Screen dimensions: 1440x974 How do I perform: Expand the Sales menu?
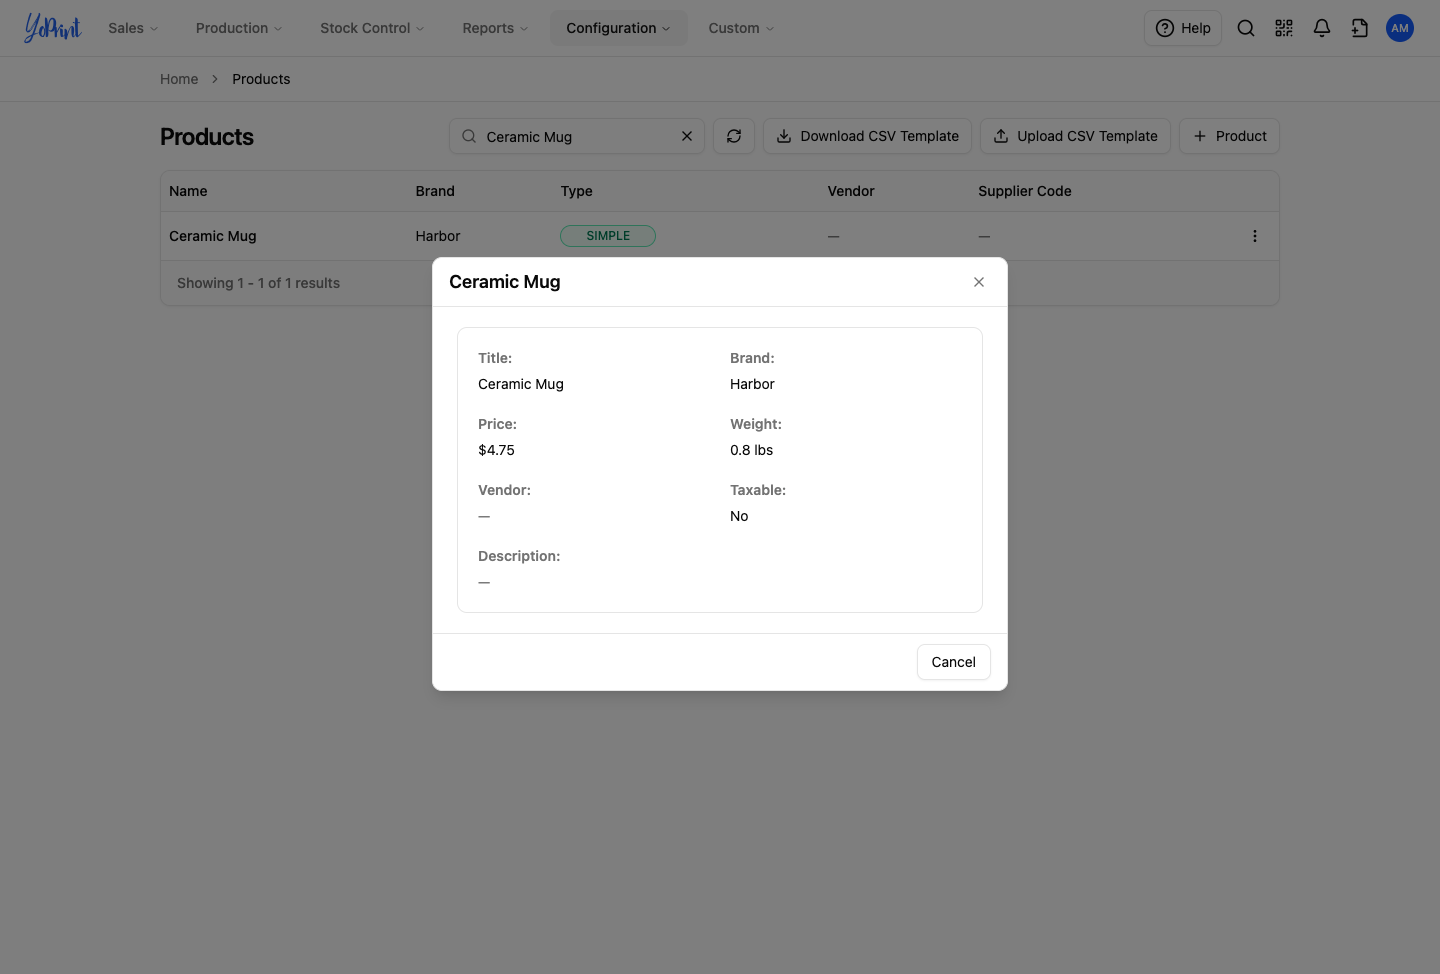pyautogui.click(x=133, y=28)
